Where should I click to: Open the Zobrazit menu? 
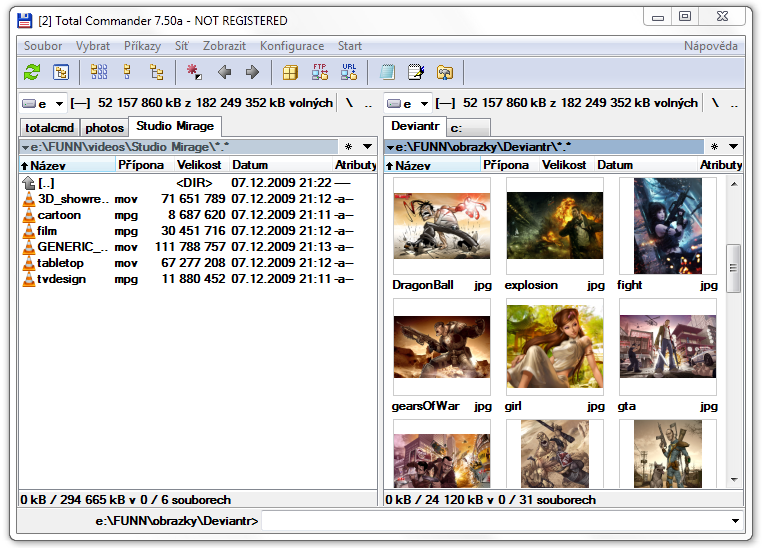pyautogui.click(x=225, y=46)
